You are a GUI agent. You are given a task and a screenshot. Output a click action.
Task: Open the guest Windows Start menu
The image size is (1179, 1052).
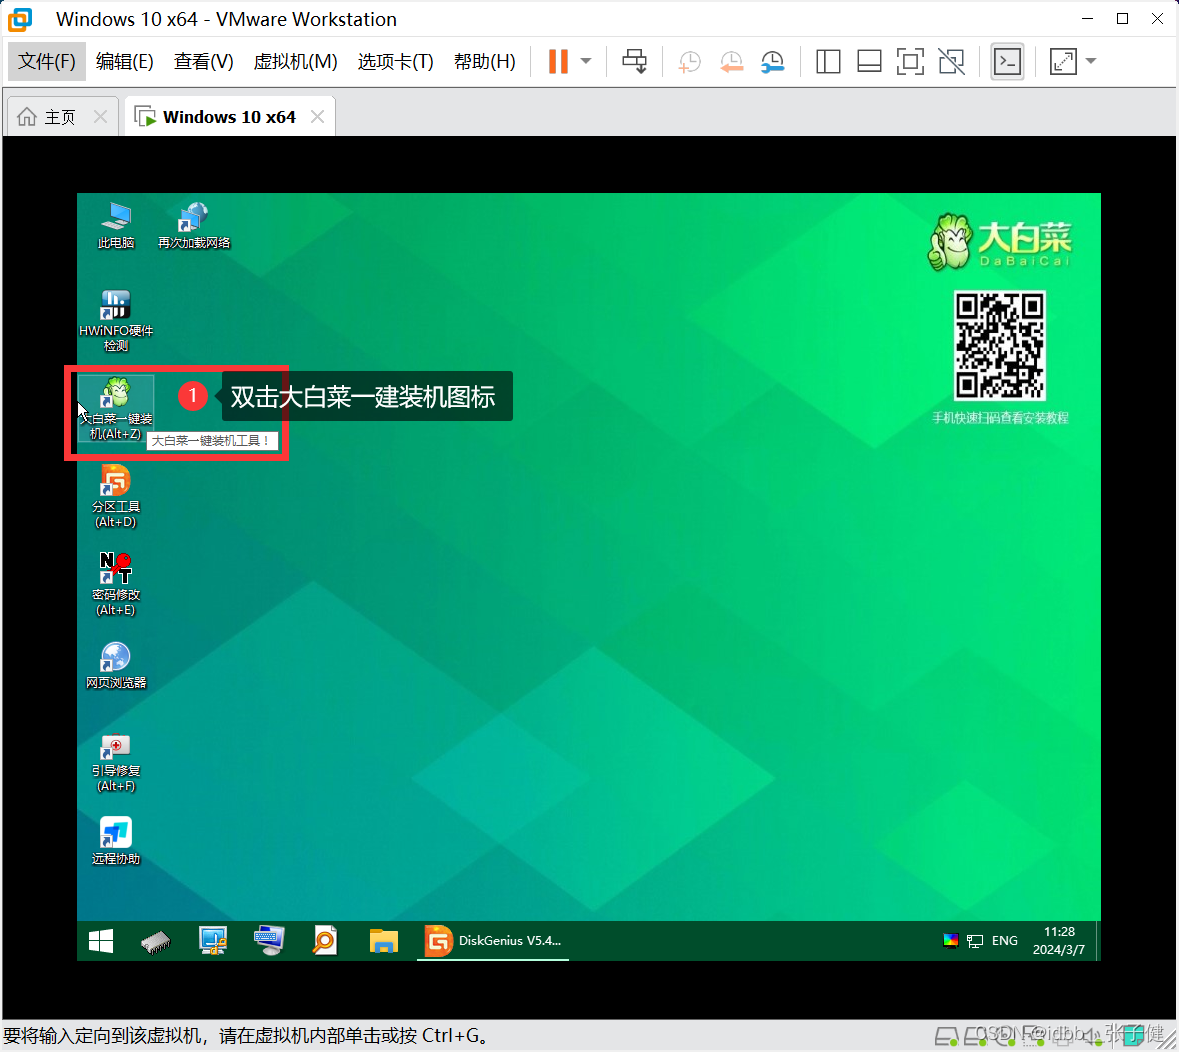point(101,941)
